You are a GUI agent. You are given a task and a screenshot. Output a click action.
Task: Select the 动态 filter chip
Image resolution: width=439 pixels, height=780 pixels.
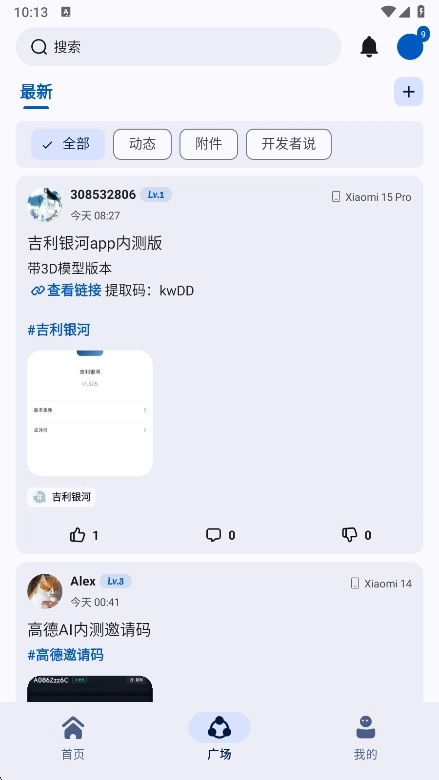[142, 144]
